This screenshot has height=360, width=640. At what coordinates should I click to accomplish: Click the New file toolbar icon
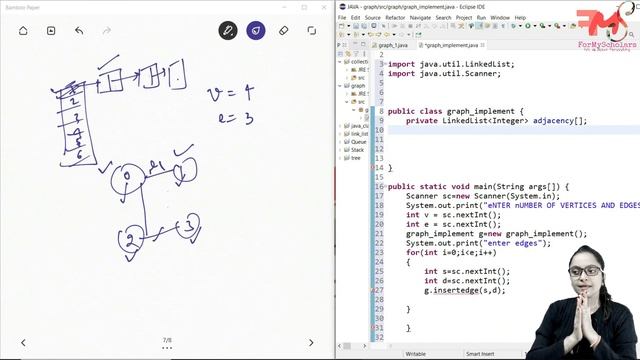[x=341, y=26]
